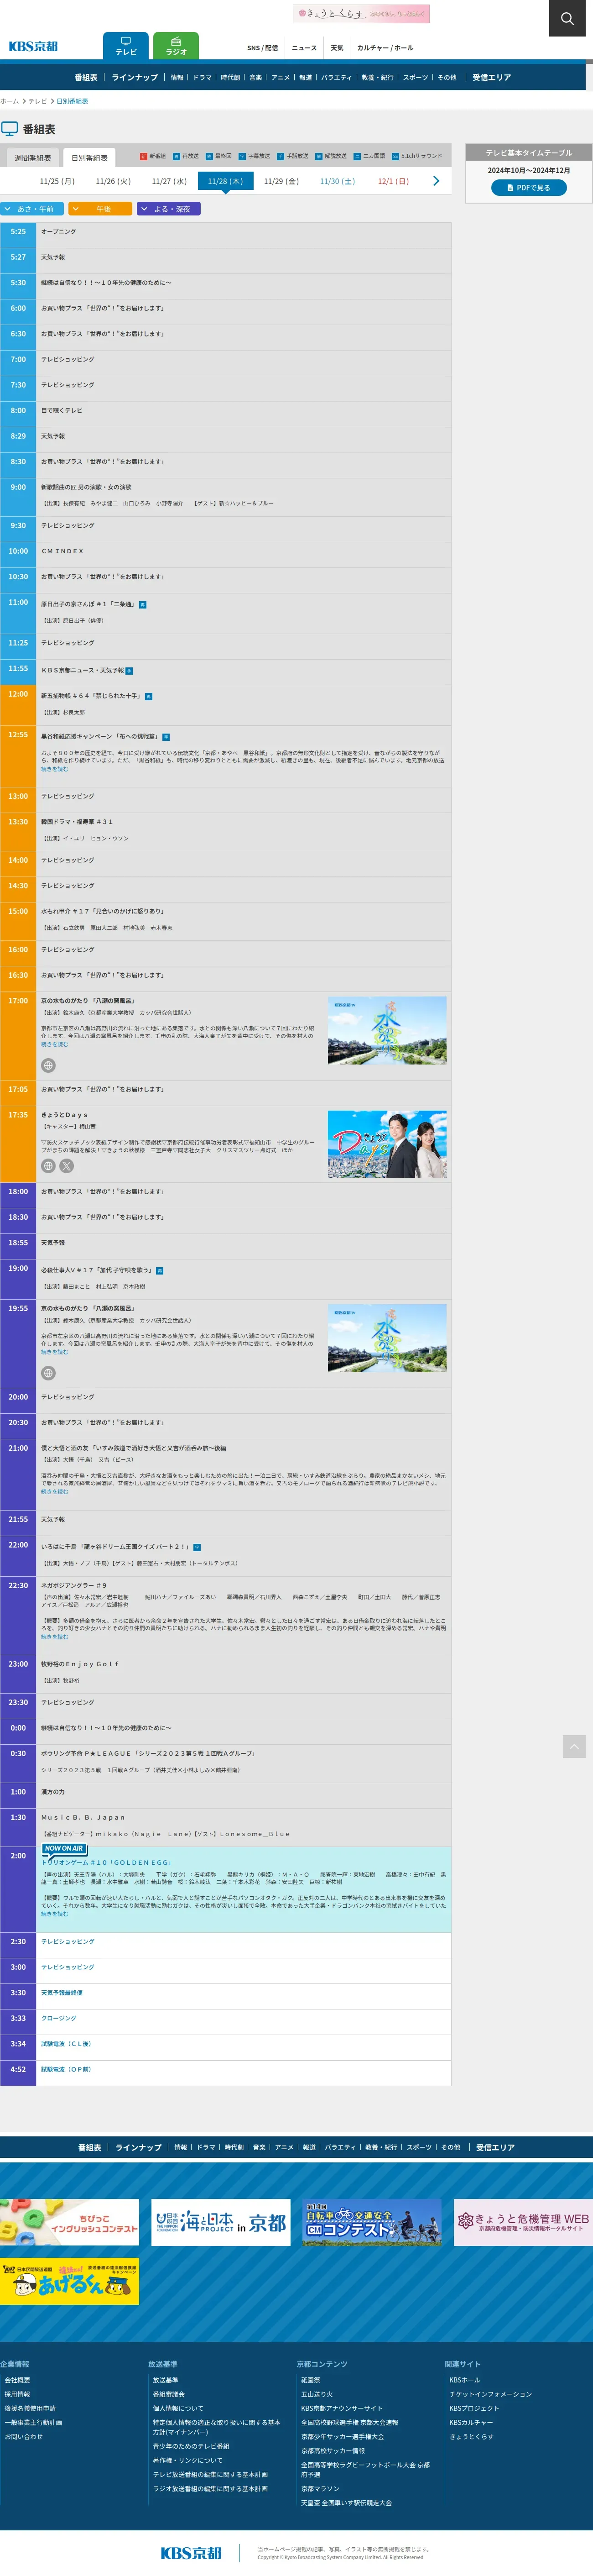Click the ホーム breadcrumb link

(9, 101)
